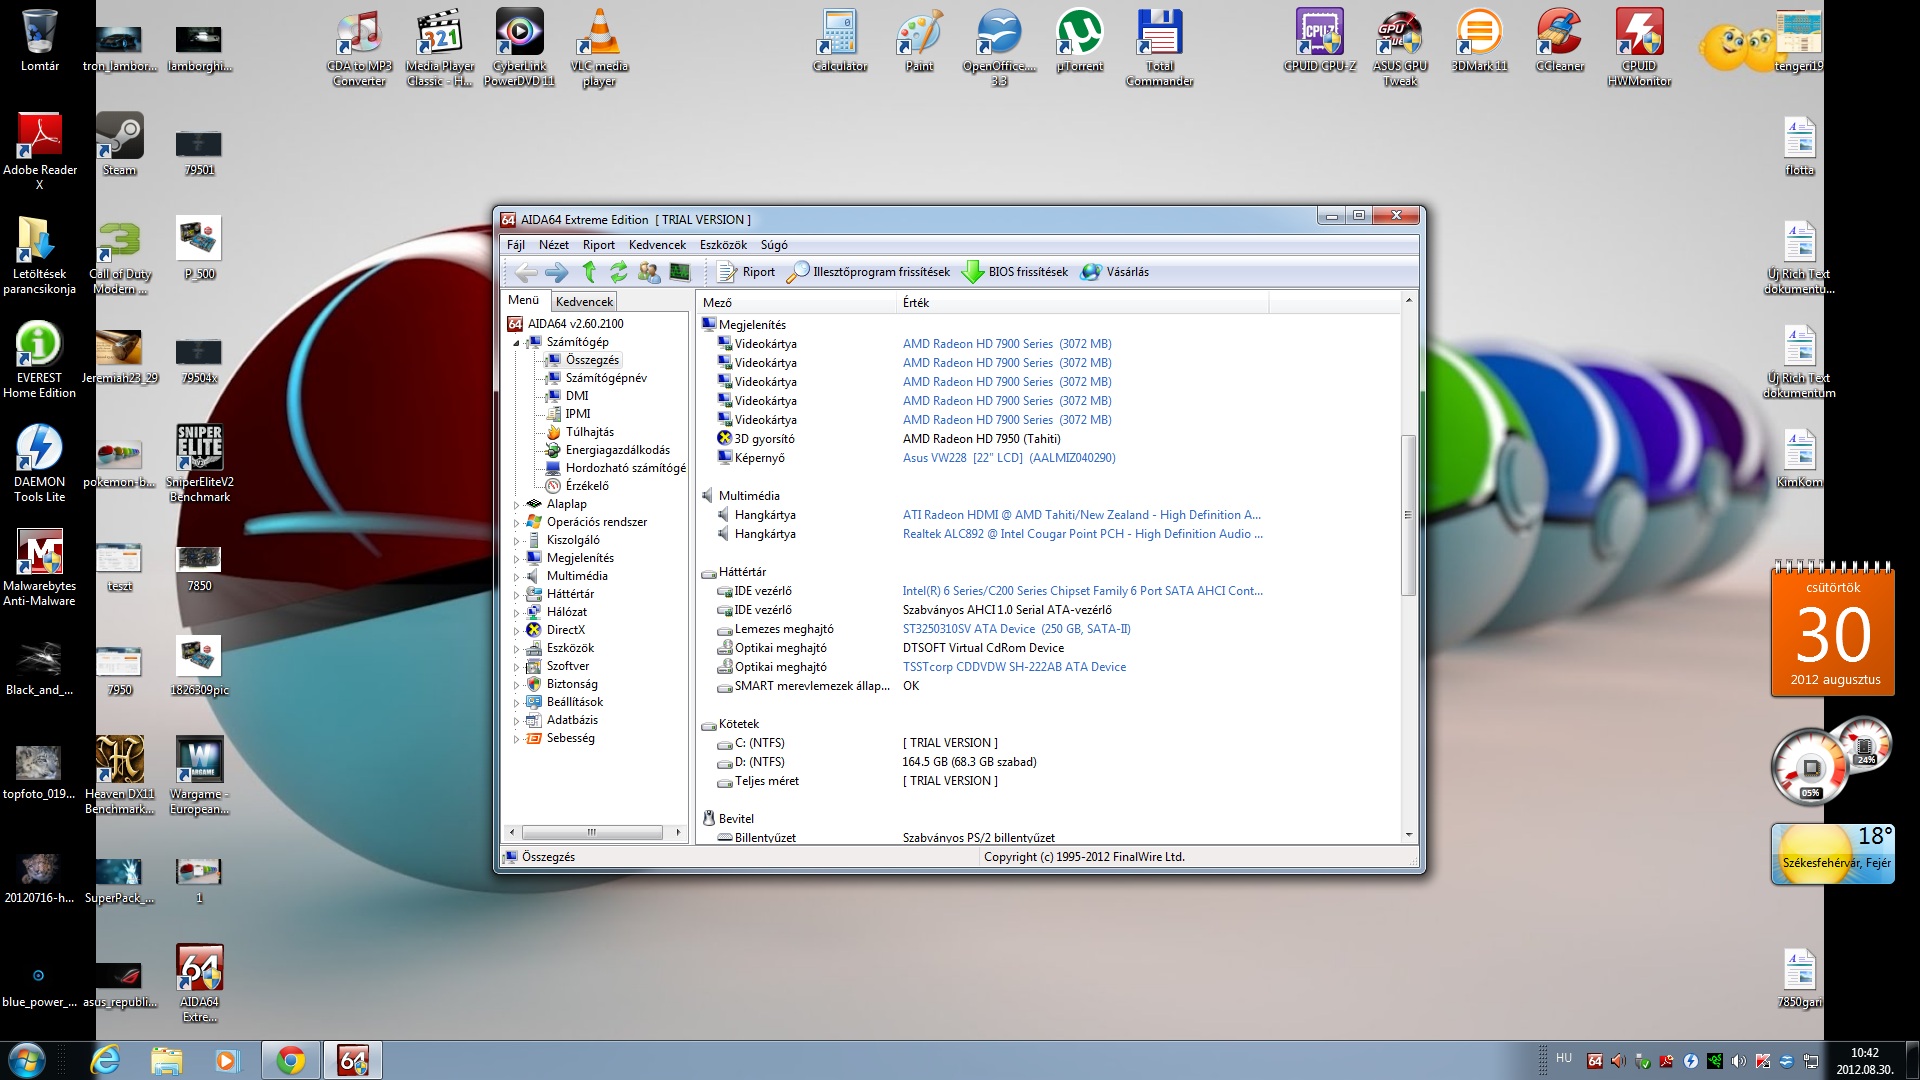The height and width of the screenshot is (1080, 1920).
Task: Open the 3DMark 11 desktop icon
Action: 1479,41
